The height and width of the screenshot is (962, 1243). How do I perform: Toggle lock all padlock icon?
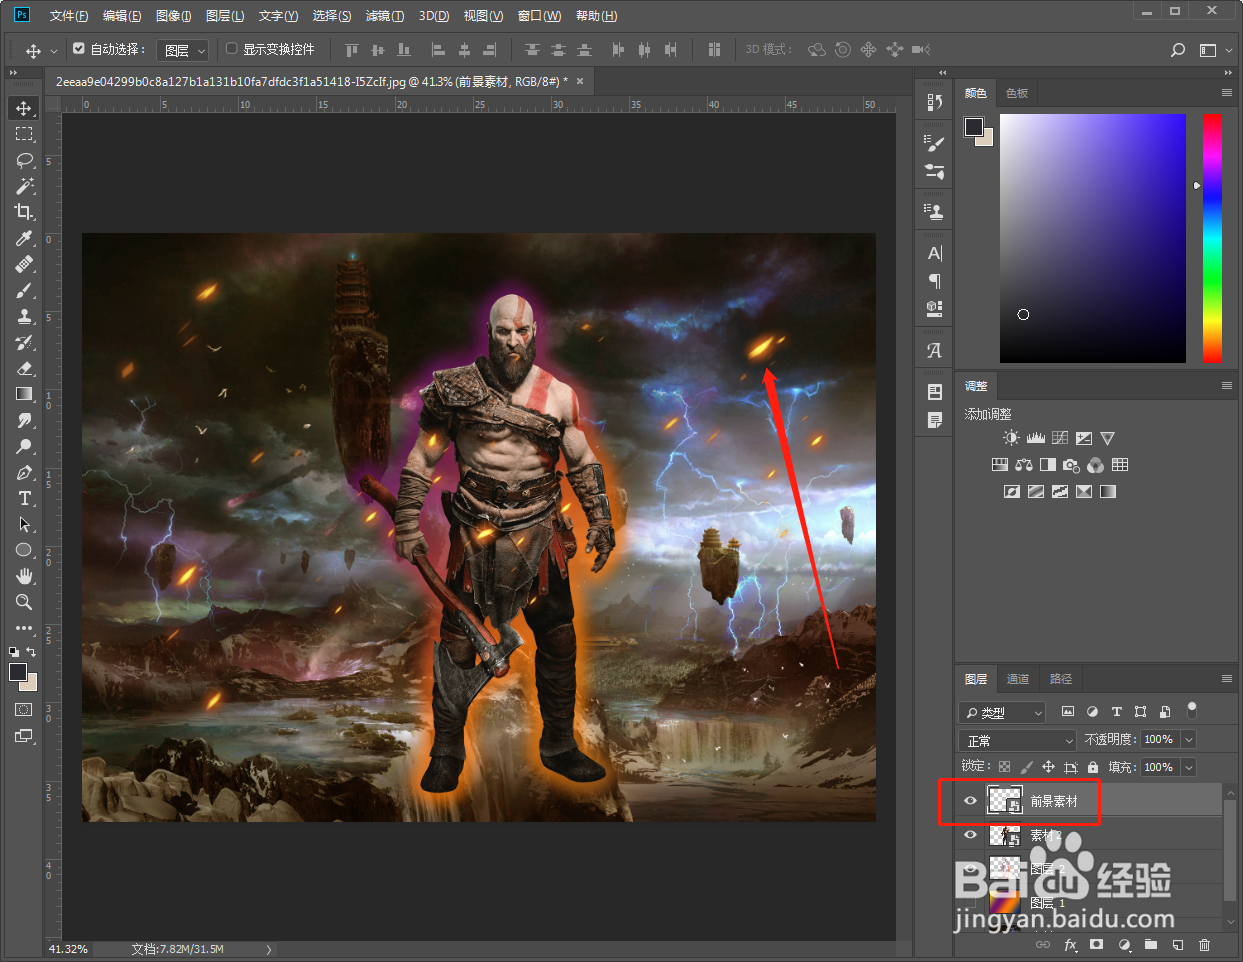[1092, 767]
